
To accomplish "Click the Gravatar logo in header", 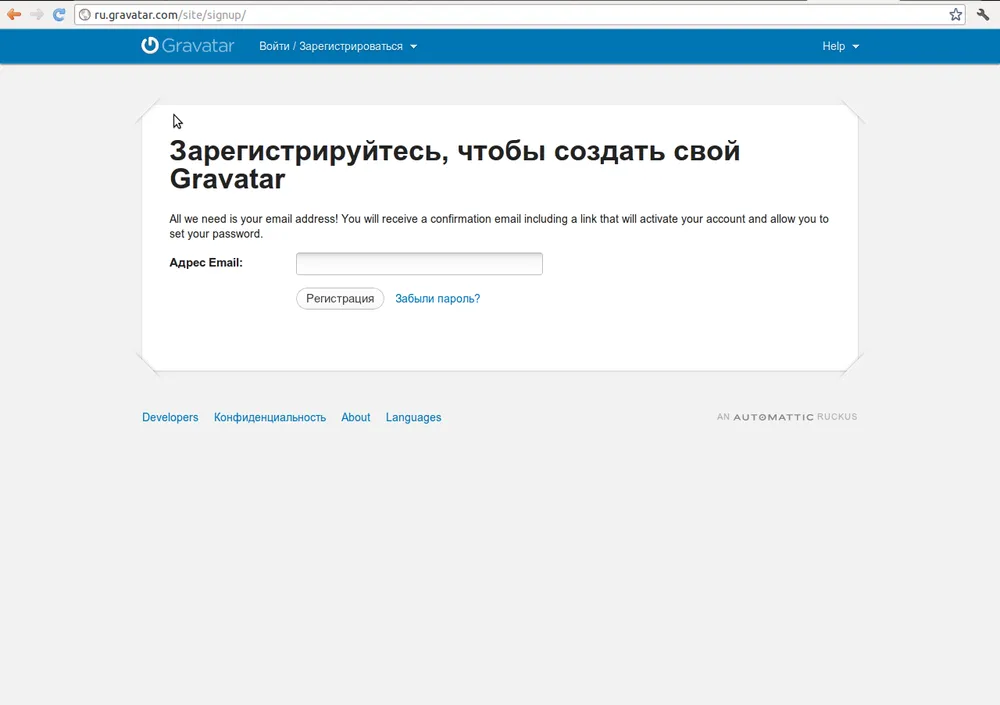I will pyautogui.click(x=188, y=46).
